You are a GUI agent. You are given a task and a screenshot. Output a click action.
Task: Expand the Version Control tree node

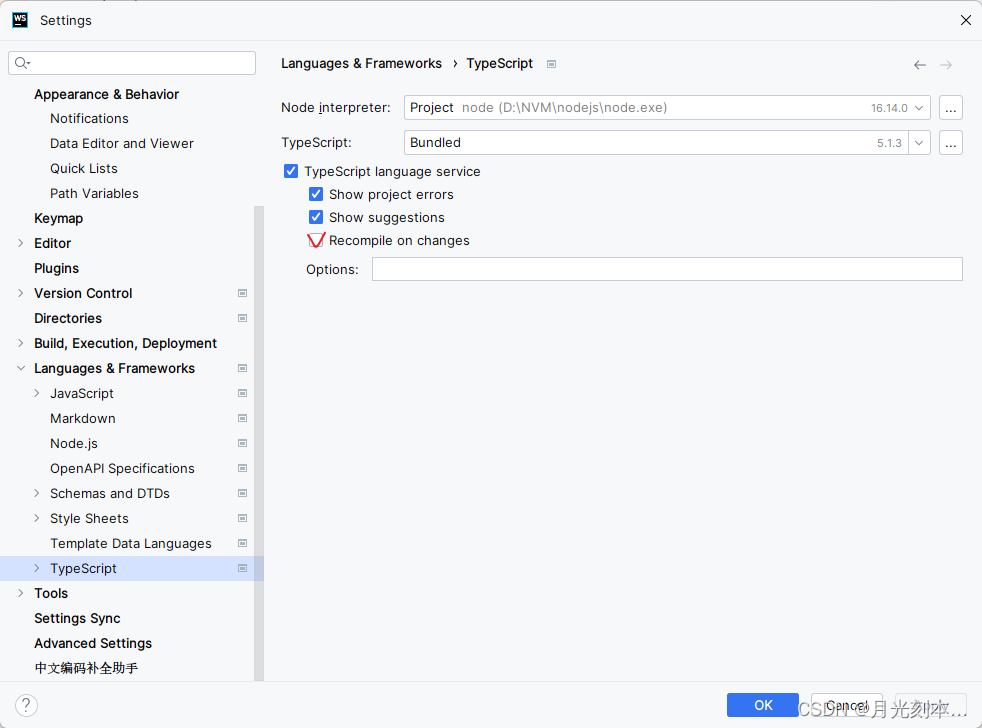pos(21,293)
